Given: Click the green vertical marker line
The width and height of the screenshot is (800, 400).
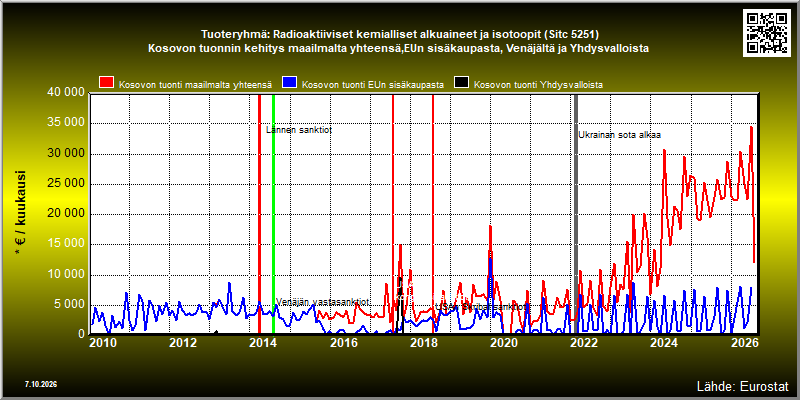Looking at the screenshot, I should click(x=273, y=214).
